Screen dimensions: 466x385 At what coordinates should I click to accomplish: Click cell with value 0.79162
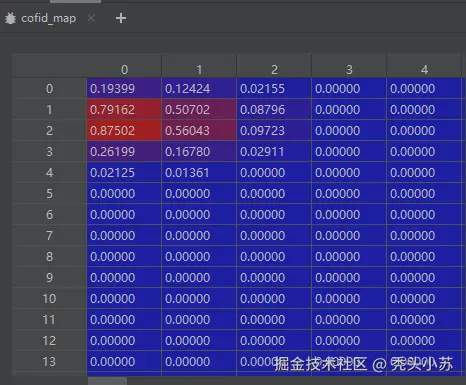point(124,110)
